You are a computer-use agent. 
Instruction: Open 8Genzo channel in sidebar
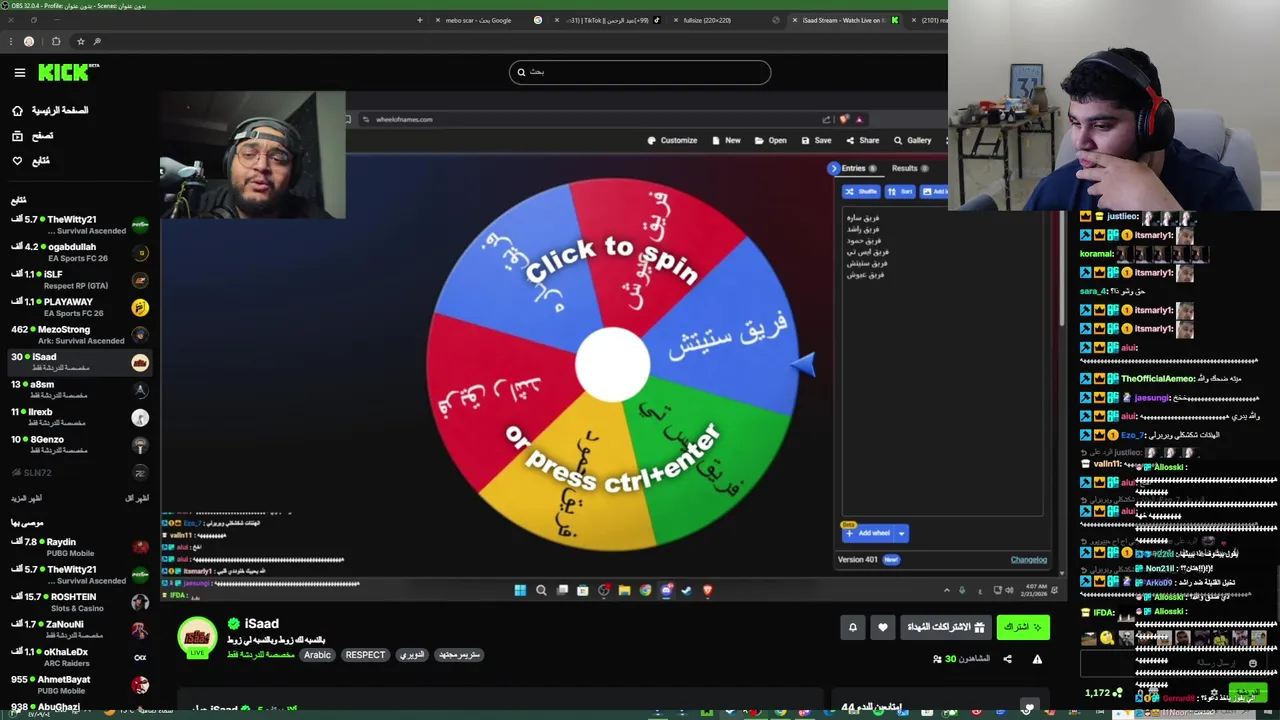[78, 445]
